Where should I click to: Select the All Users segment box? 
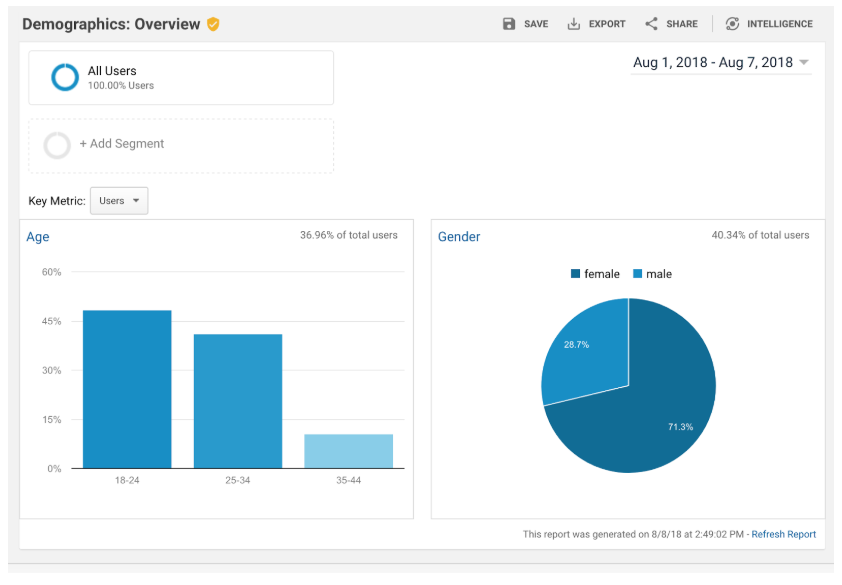point(181,78)
